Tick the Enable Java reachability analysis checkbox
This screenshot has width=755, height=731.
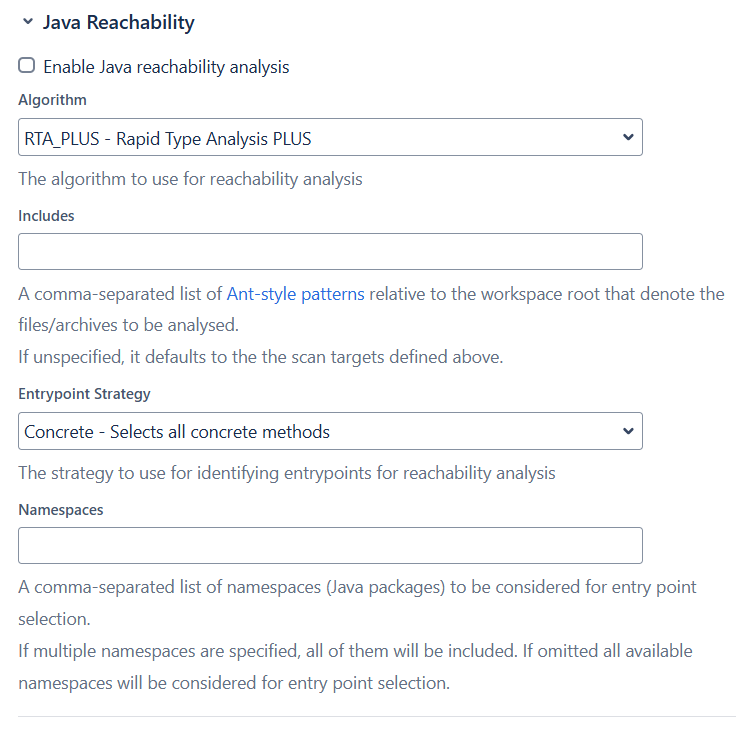point(27,66)
